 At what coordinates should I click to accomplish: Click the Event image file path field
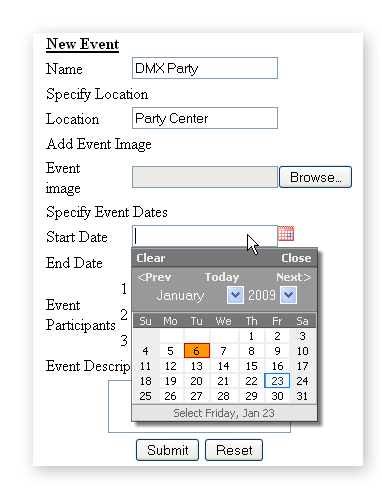point(205,177)
